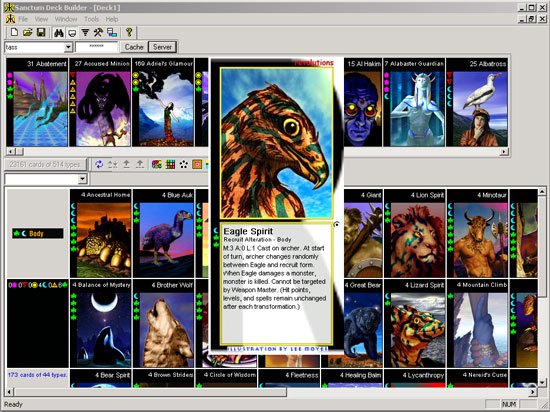550x412 pixels.
Task: Click the window layout arrangement icon
Action: tap(112, 33)
